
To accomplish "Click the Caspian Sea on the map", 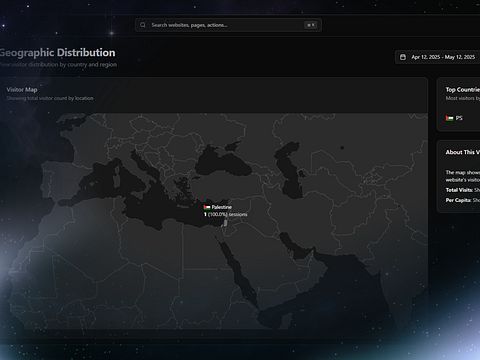I will point(289,169).
